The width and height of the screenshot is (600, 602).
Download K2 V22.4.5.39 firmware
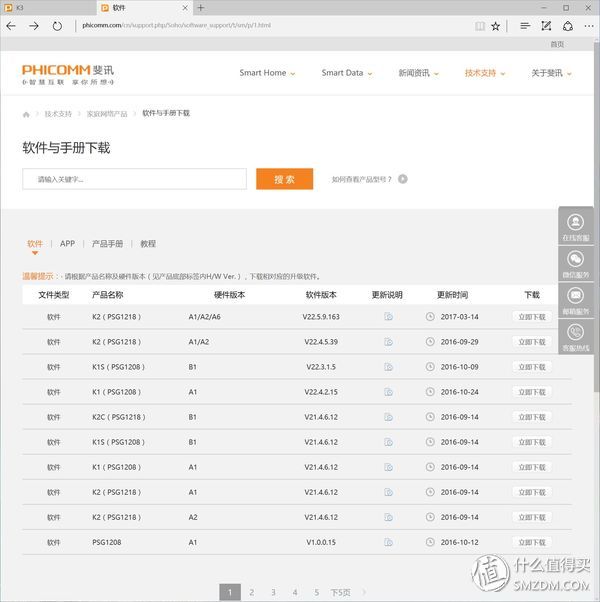pyautogui.click(x=532, y=342)
